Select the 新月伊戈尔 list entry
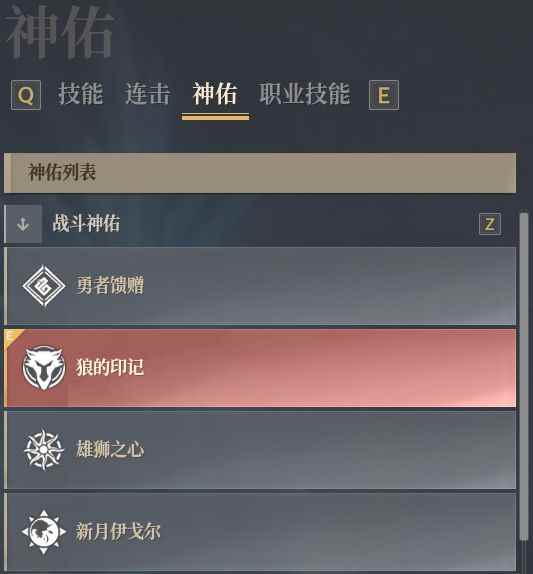 [x=260, y=533]
